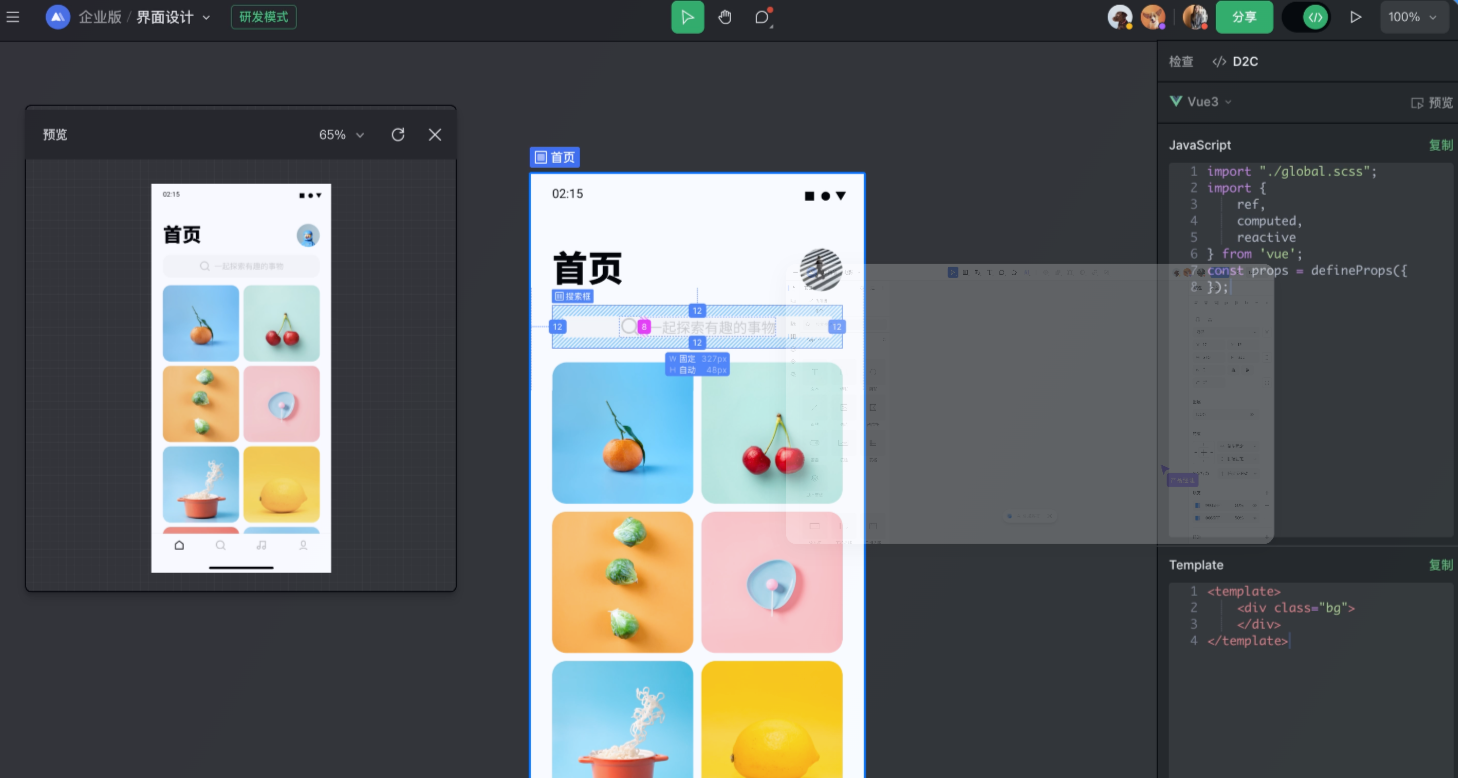The height and width of the screenshot is (778, 1458).
Task: Click the green 分享 share button
Action: tap(1244, 17)
